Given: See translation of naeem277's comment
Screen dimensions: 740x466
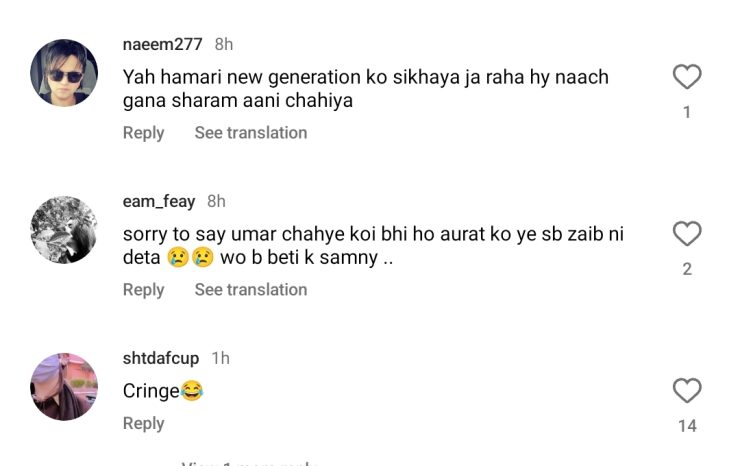Looking at the screenshot, I should 250,133.
